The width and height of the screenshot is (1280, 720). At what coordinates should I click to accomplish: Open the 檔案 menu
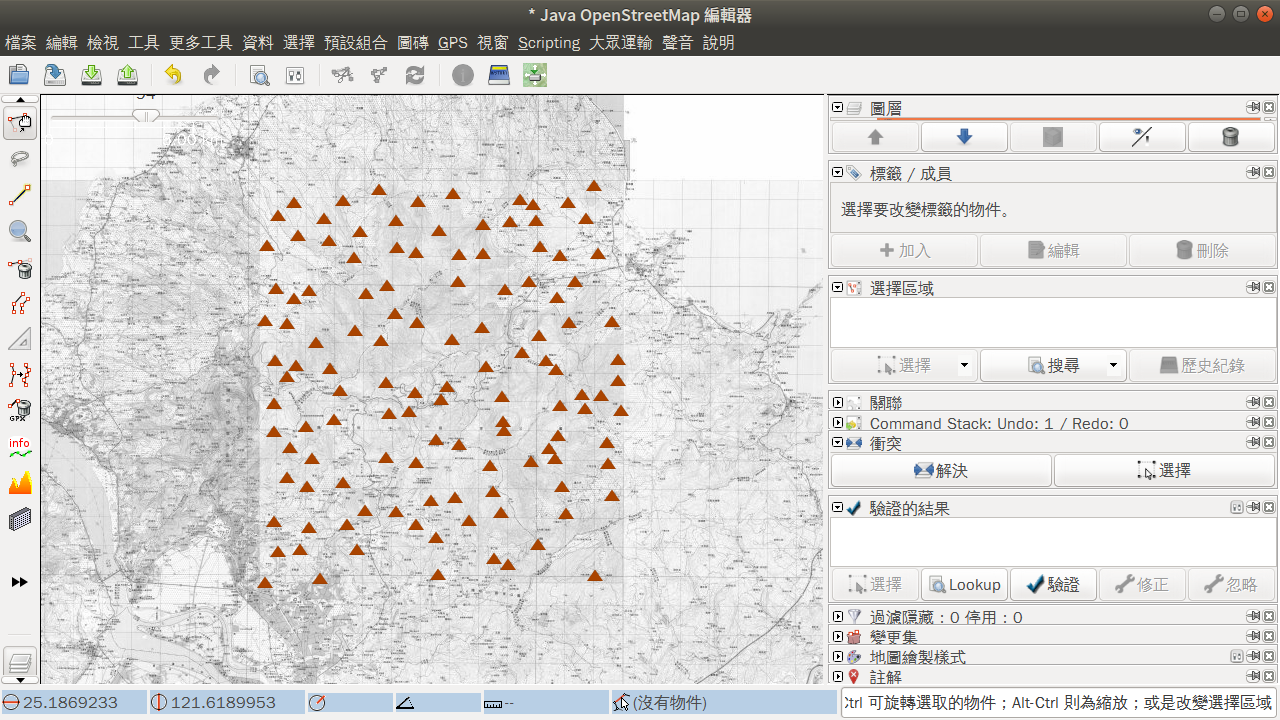coord(20,43)
